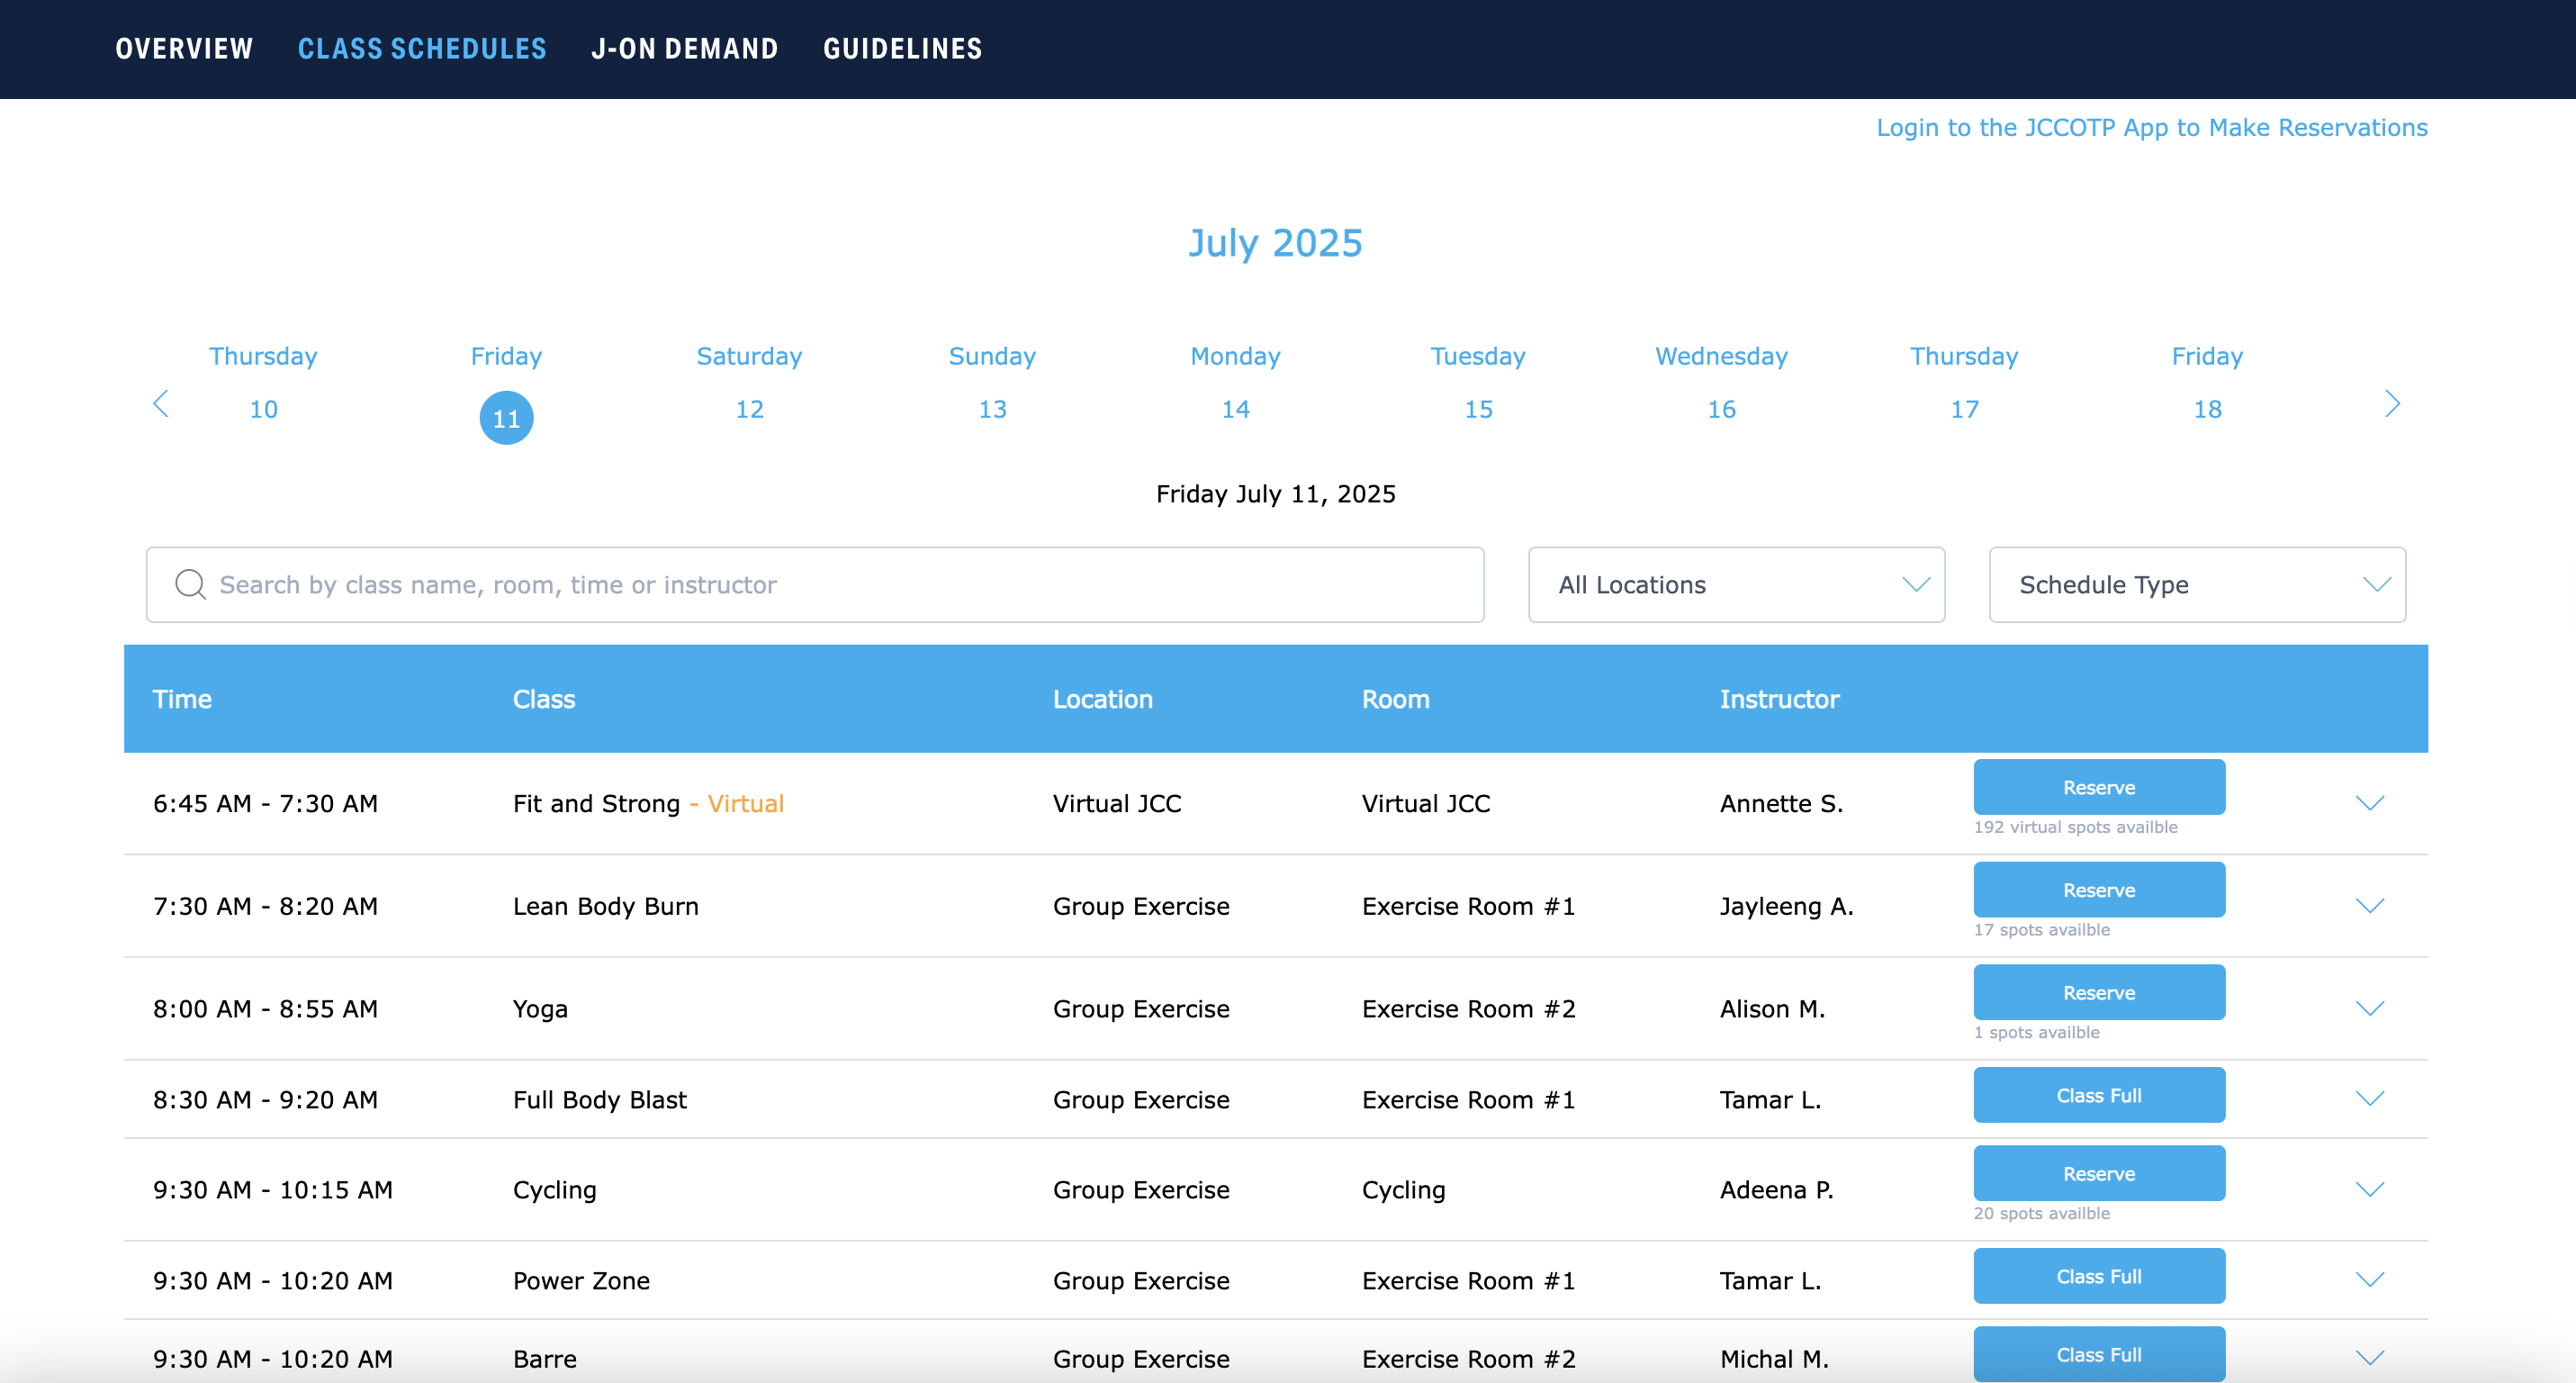Viewport: 2576px width, 1383px height.
Task: Reserve the Lean Body Burn class
Action: (2098, 889)
